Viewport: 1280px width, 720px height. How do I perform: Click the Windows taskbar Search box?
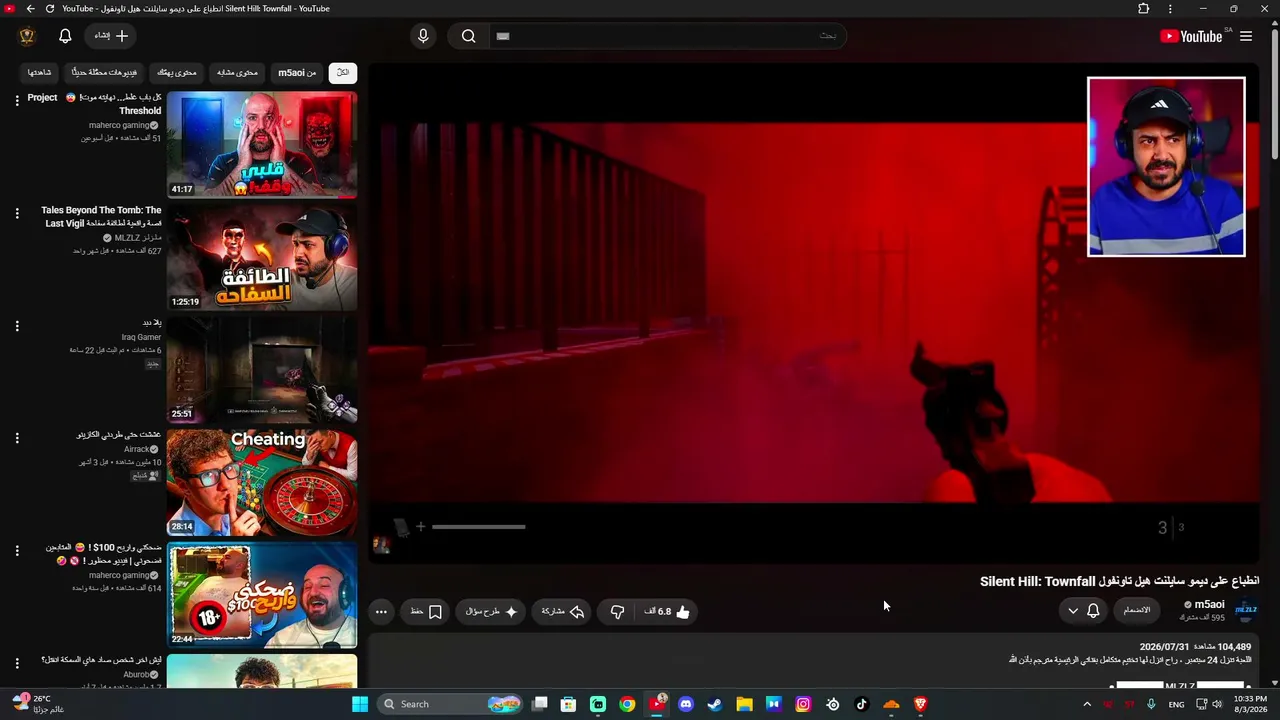point(452,704)
